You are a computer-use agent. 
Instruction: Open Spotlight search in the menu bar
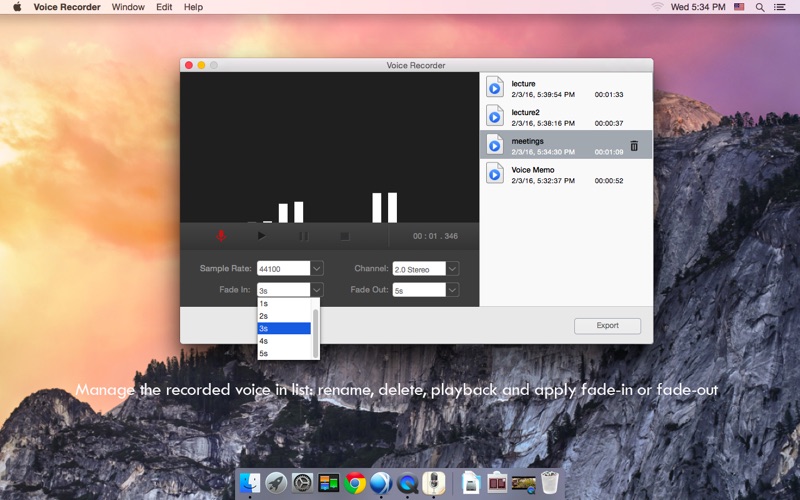760,7
